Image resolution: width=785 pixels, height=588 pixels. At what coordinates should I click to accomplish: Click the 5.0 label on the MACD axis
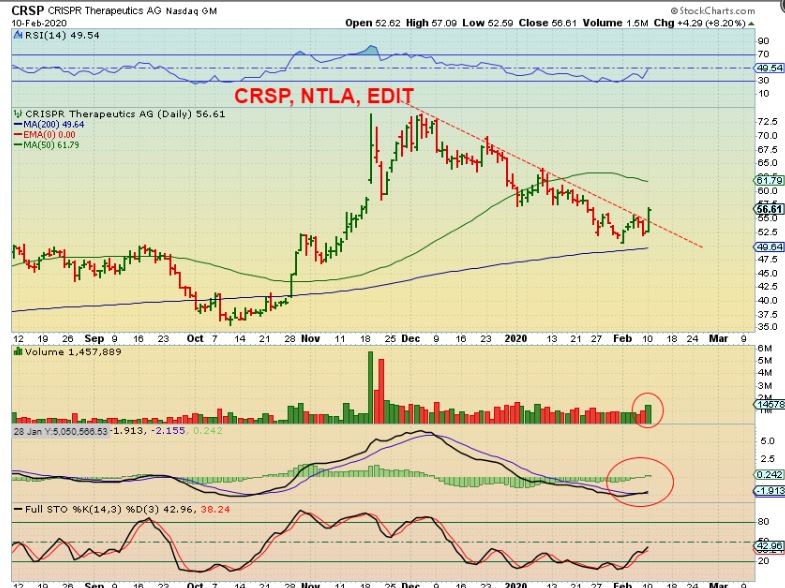(x=767, y=441)
